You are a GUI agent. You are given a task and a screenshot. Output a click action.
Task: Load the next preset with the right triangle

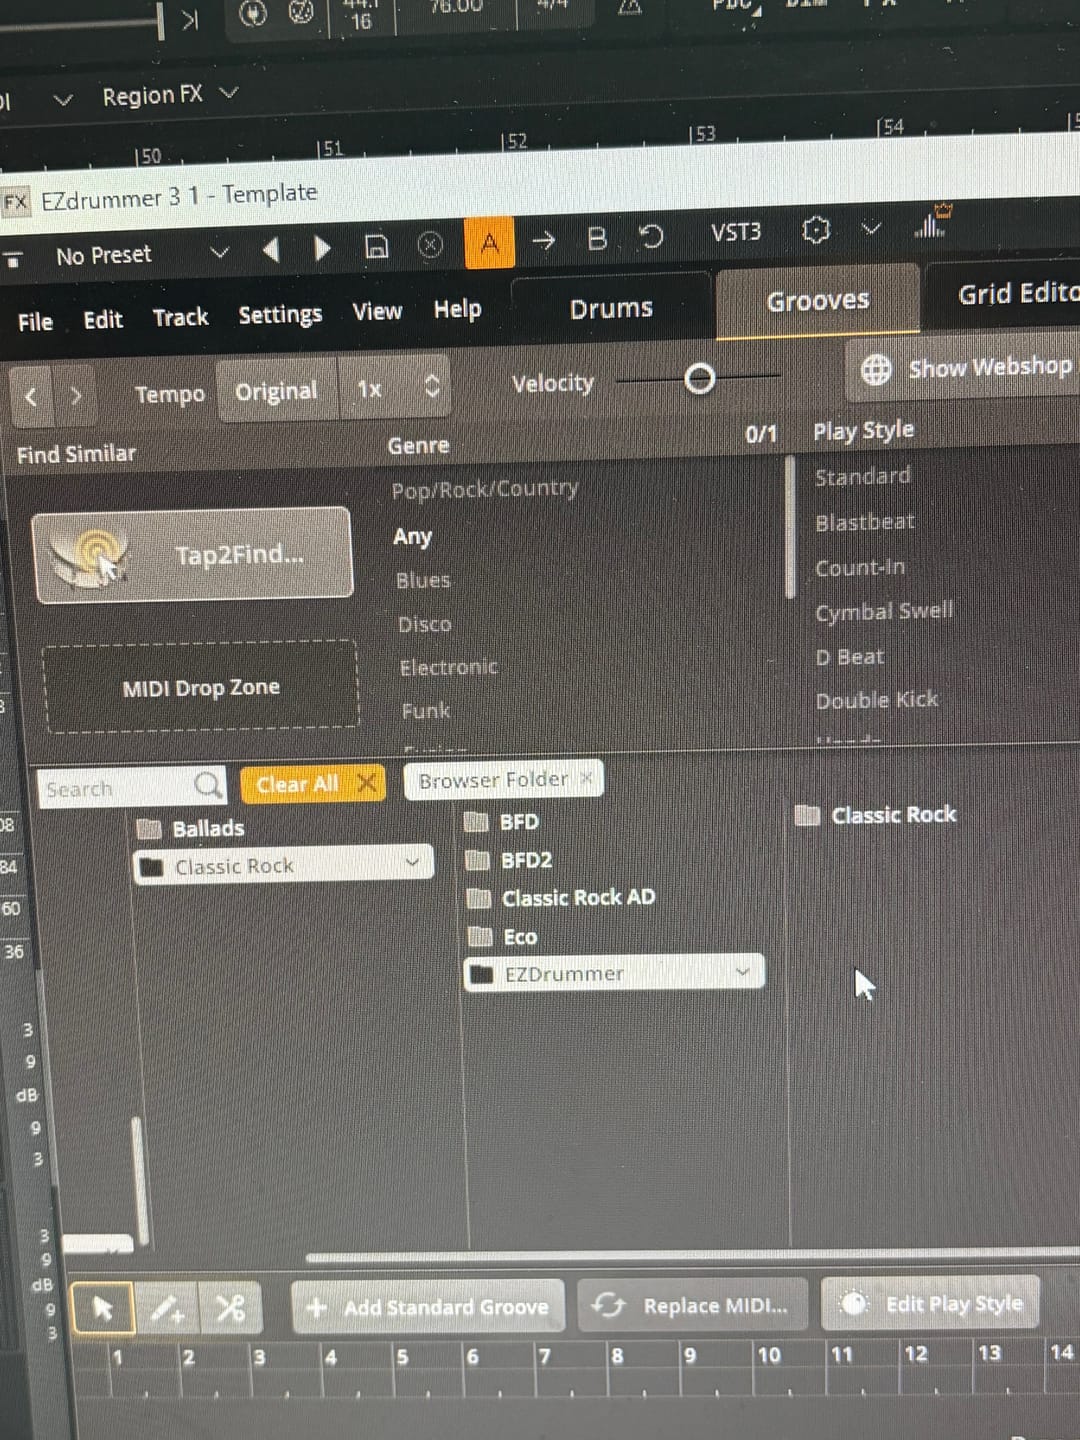pyautogui.click(x=321, y=248)
